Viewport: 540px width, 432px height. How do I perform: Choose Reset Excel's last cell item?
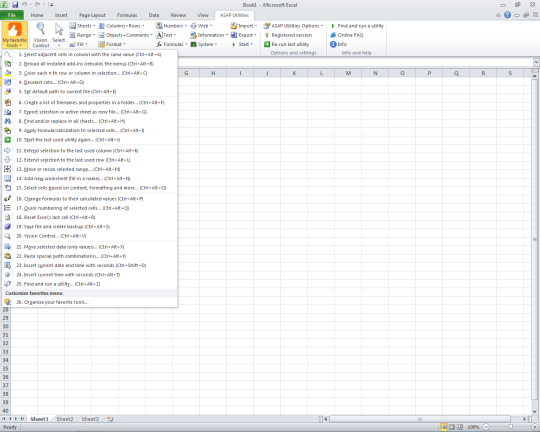(x=90, y=217)
